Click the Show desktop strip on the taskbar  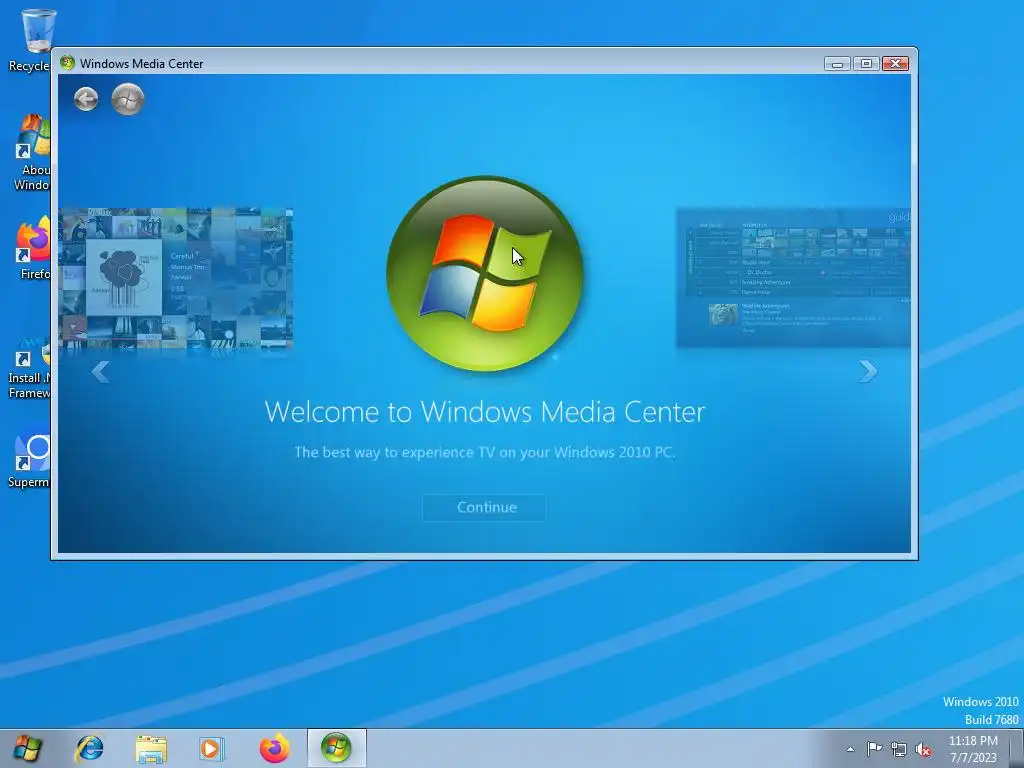point(1017,749)
